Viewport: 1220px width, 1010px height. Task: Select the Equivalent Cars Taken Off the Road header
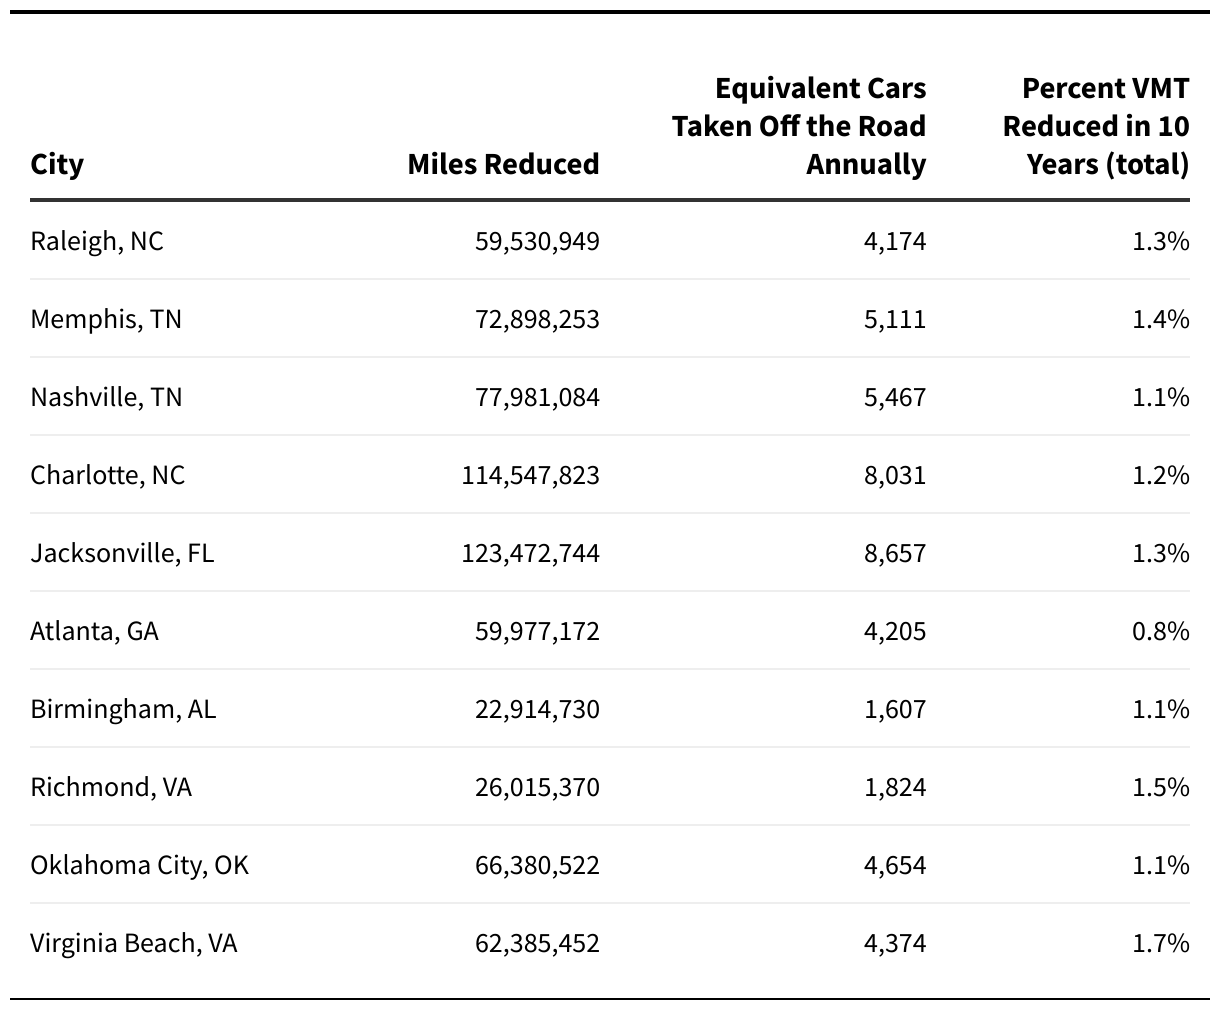click(799, 126)
